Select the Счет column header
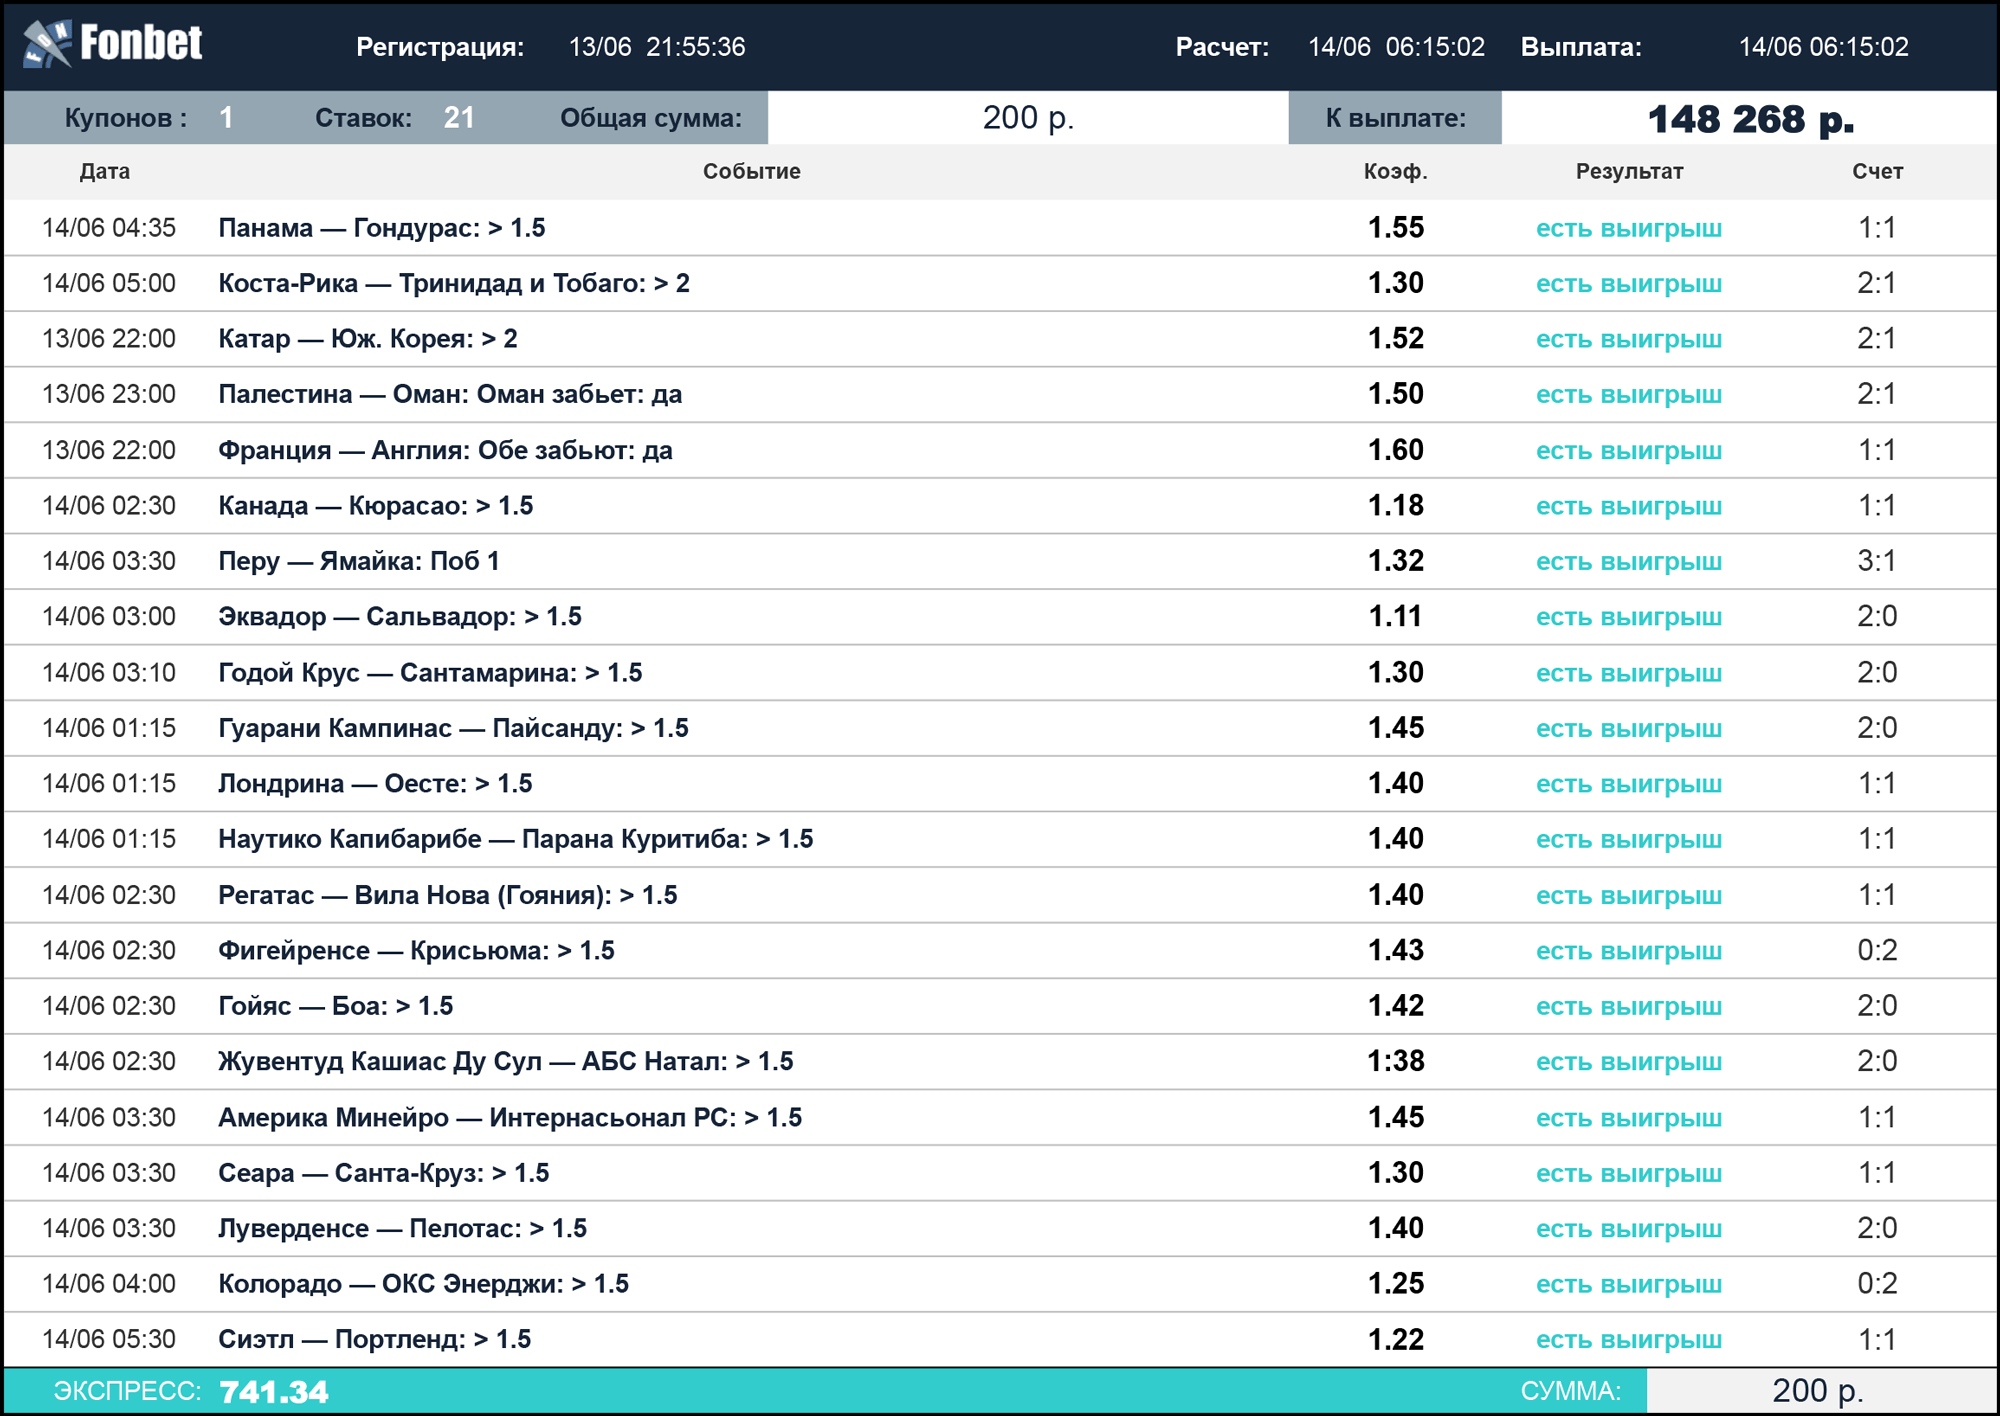2000x1416 pixels. 1877,171
